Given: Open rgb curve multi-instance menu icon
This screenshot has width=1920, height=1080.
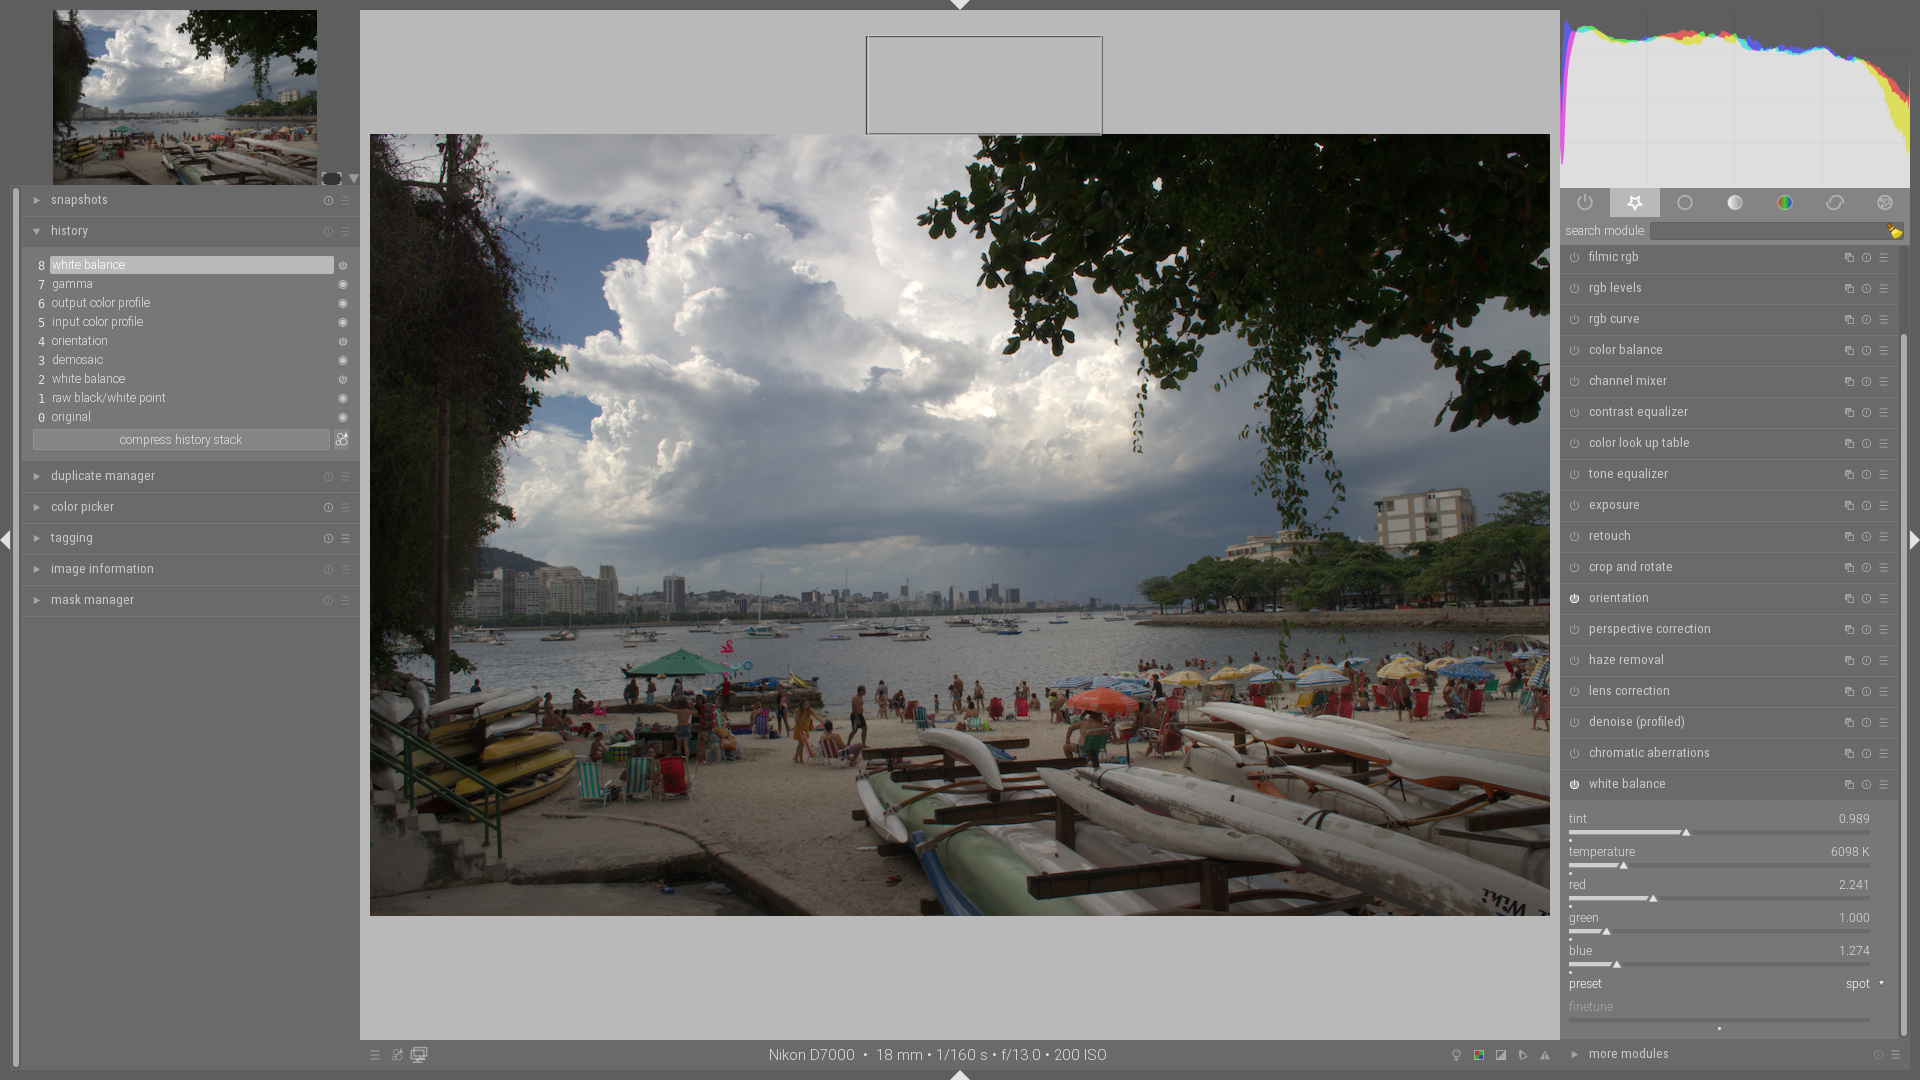Looking at the screenshot, I should click(x=1849, y=320).
